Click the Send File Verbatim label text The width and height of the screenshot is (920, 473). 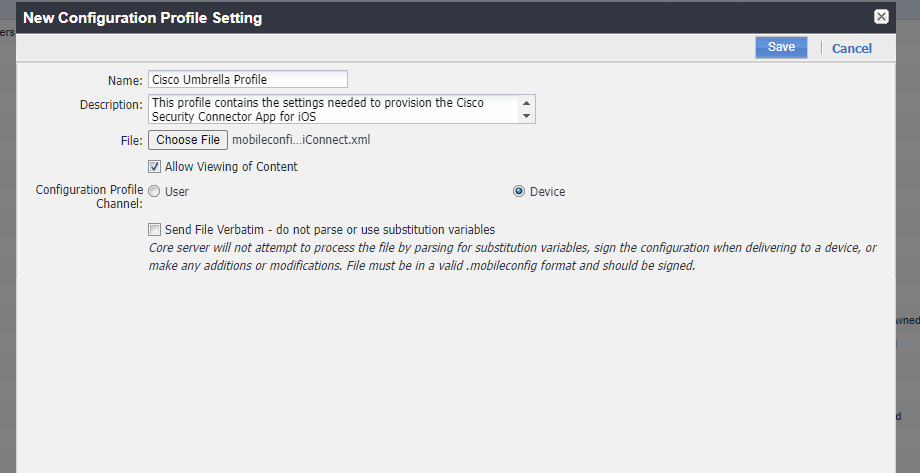click(x=330, y=229)
